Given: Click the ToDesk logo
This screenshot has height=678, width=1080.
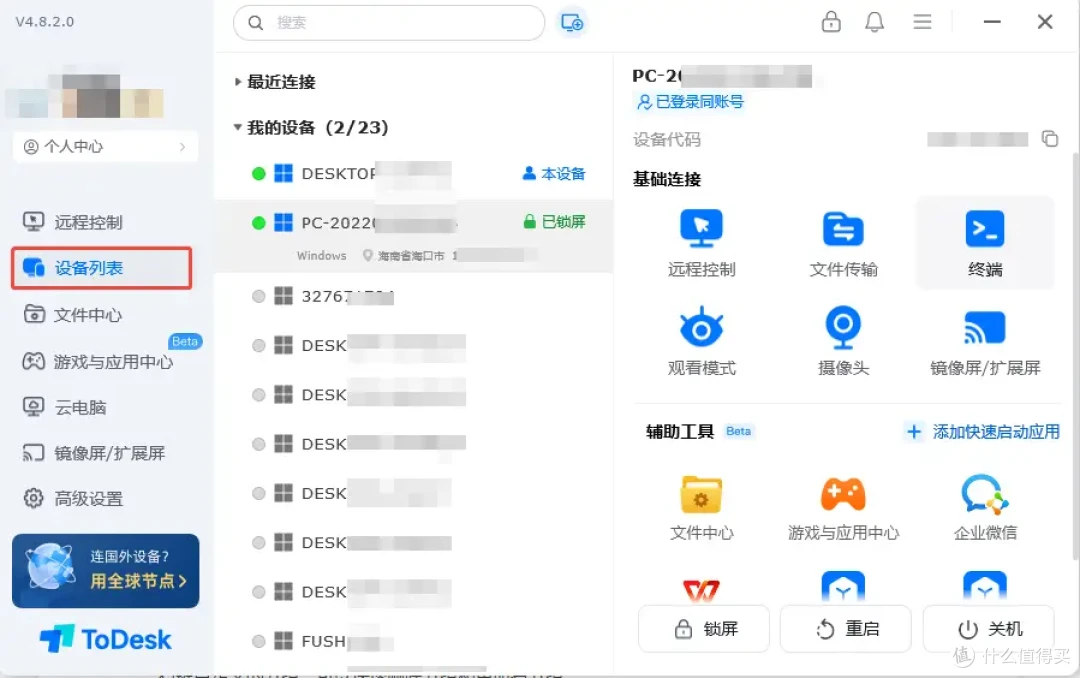Looking at the screenshot, I should point(105,639).
